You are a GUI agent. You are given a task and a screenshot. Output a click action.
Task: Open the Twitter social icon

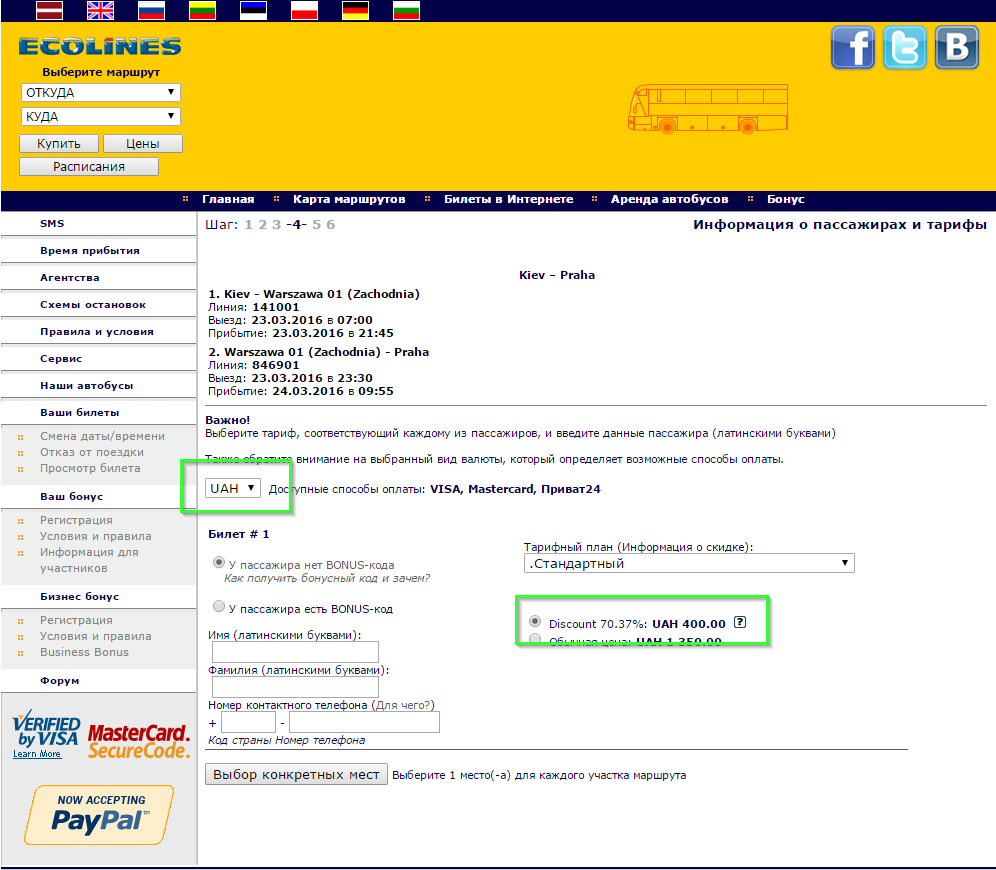(x=905, y=48)
